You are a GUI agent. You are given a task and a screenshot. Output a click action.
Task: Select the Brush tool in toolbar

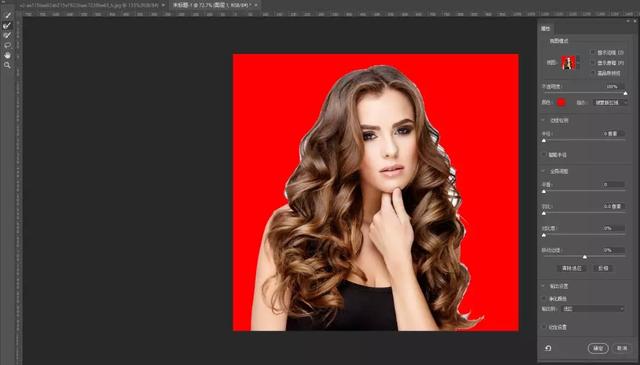[x=7, y=35]
